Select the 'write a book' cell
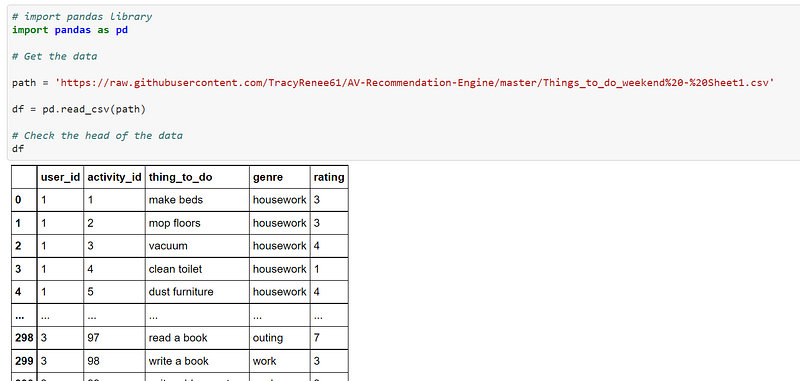 point(197,361)
